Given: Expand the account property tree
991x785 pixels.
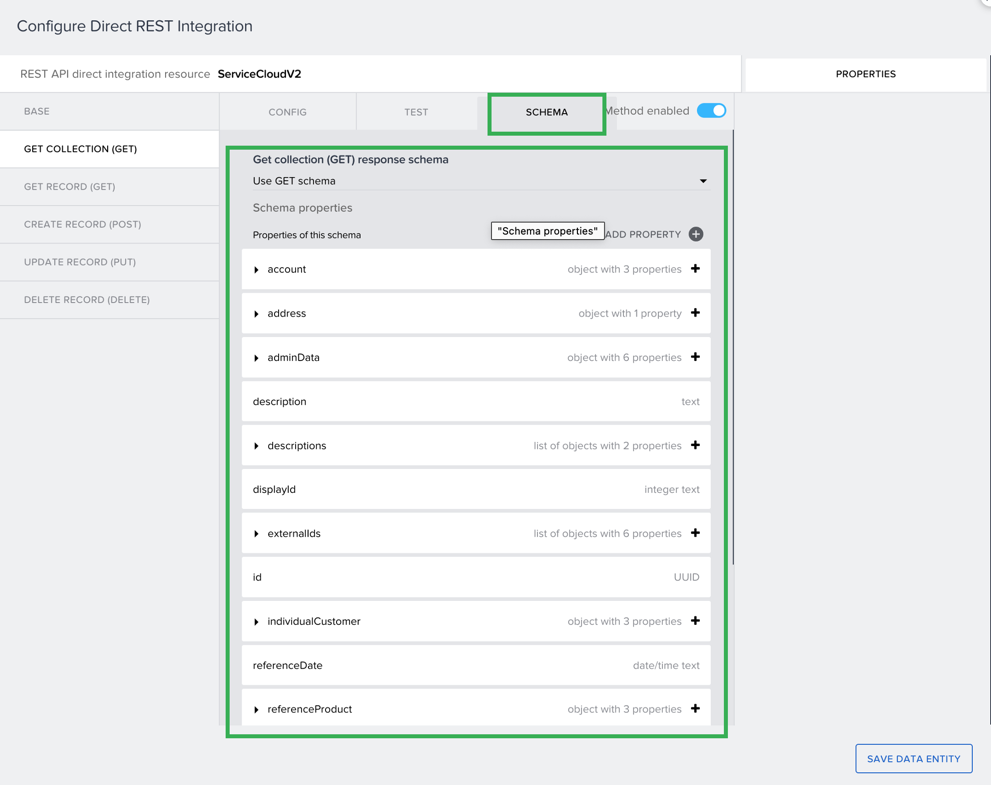Looking at the screenshot, I should click(x=257, y=270).
